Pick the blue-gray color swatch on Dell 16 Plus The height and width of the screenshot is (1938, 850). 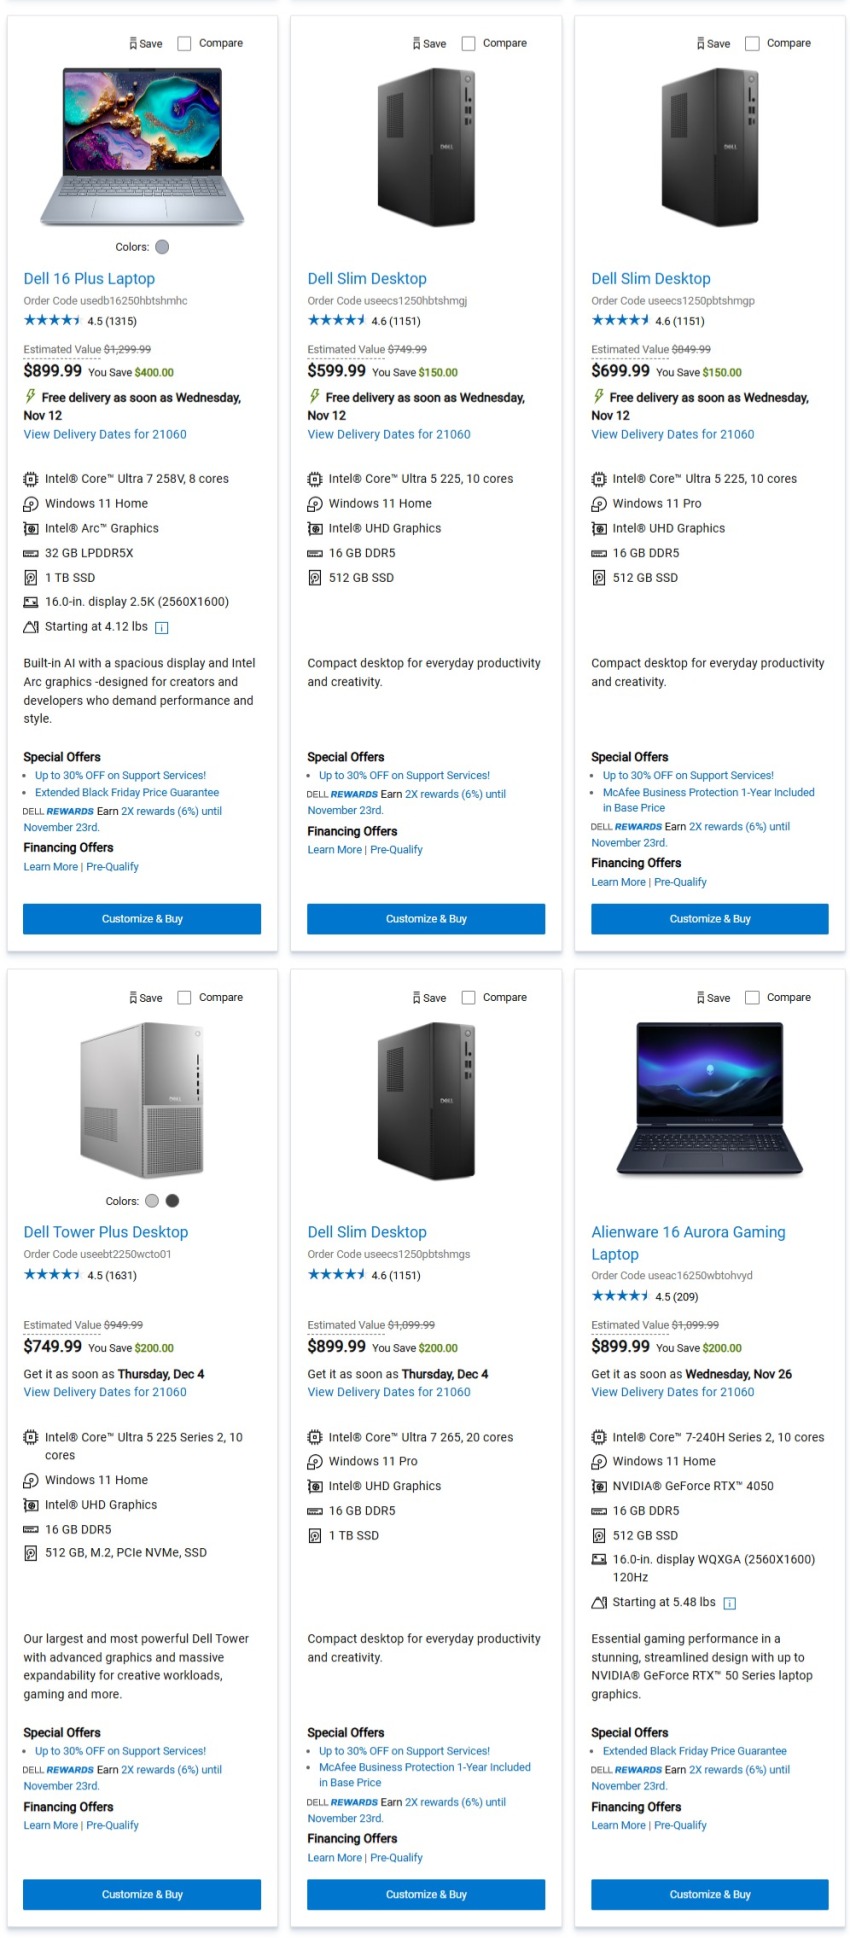pos(162,247)
